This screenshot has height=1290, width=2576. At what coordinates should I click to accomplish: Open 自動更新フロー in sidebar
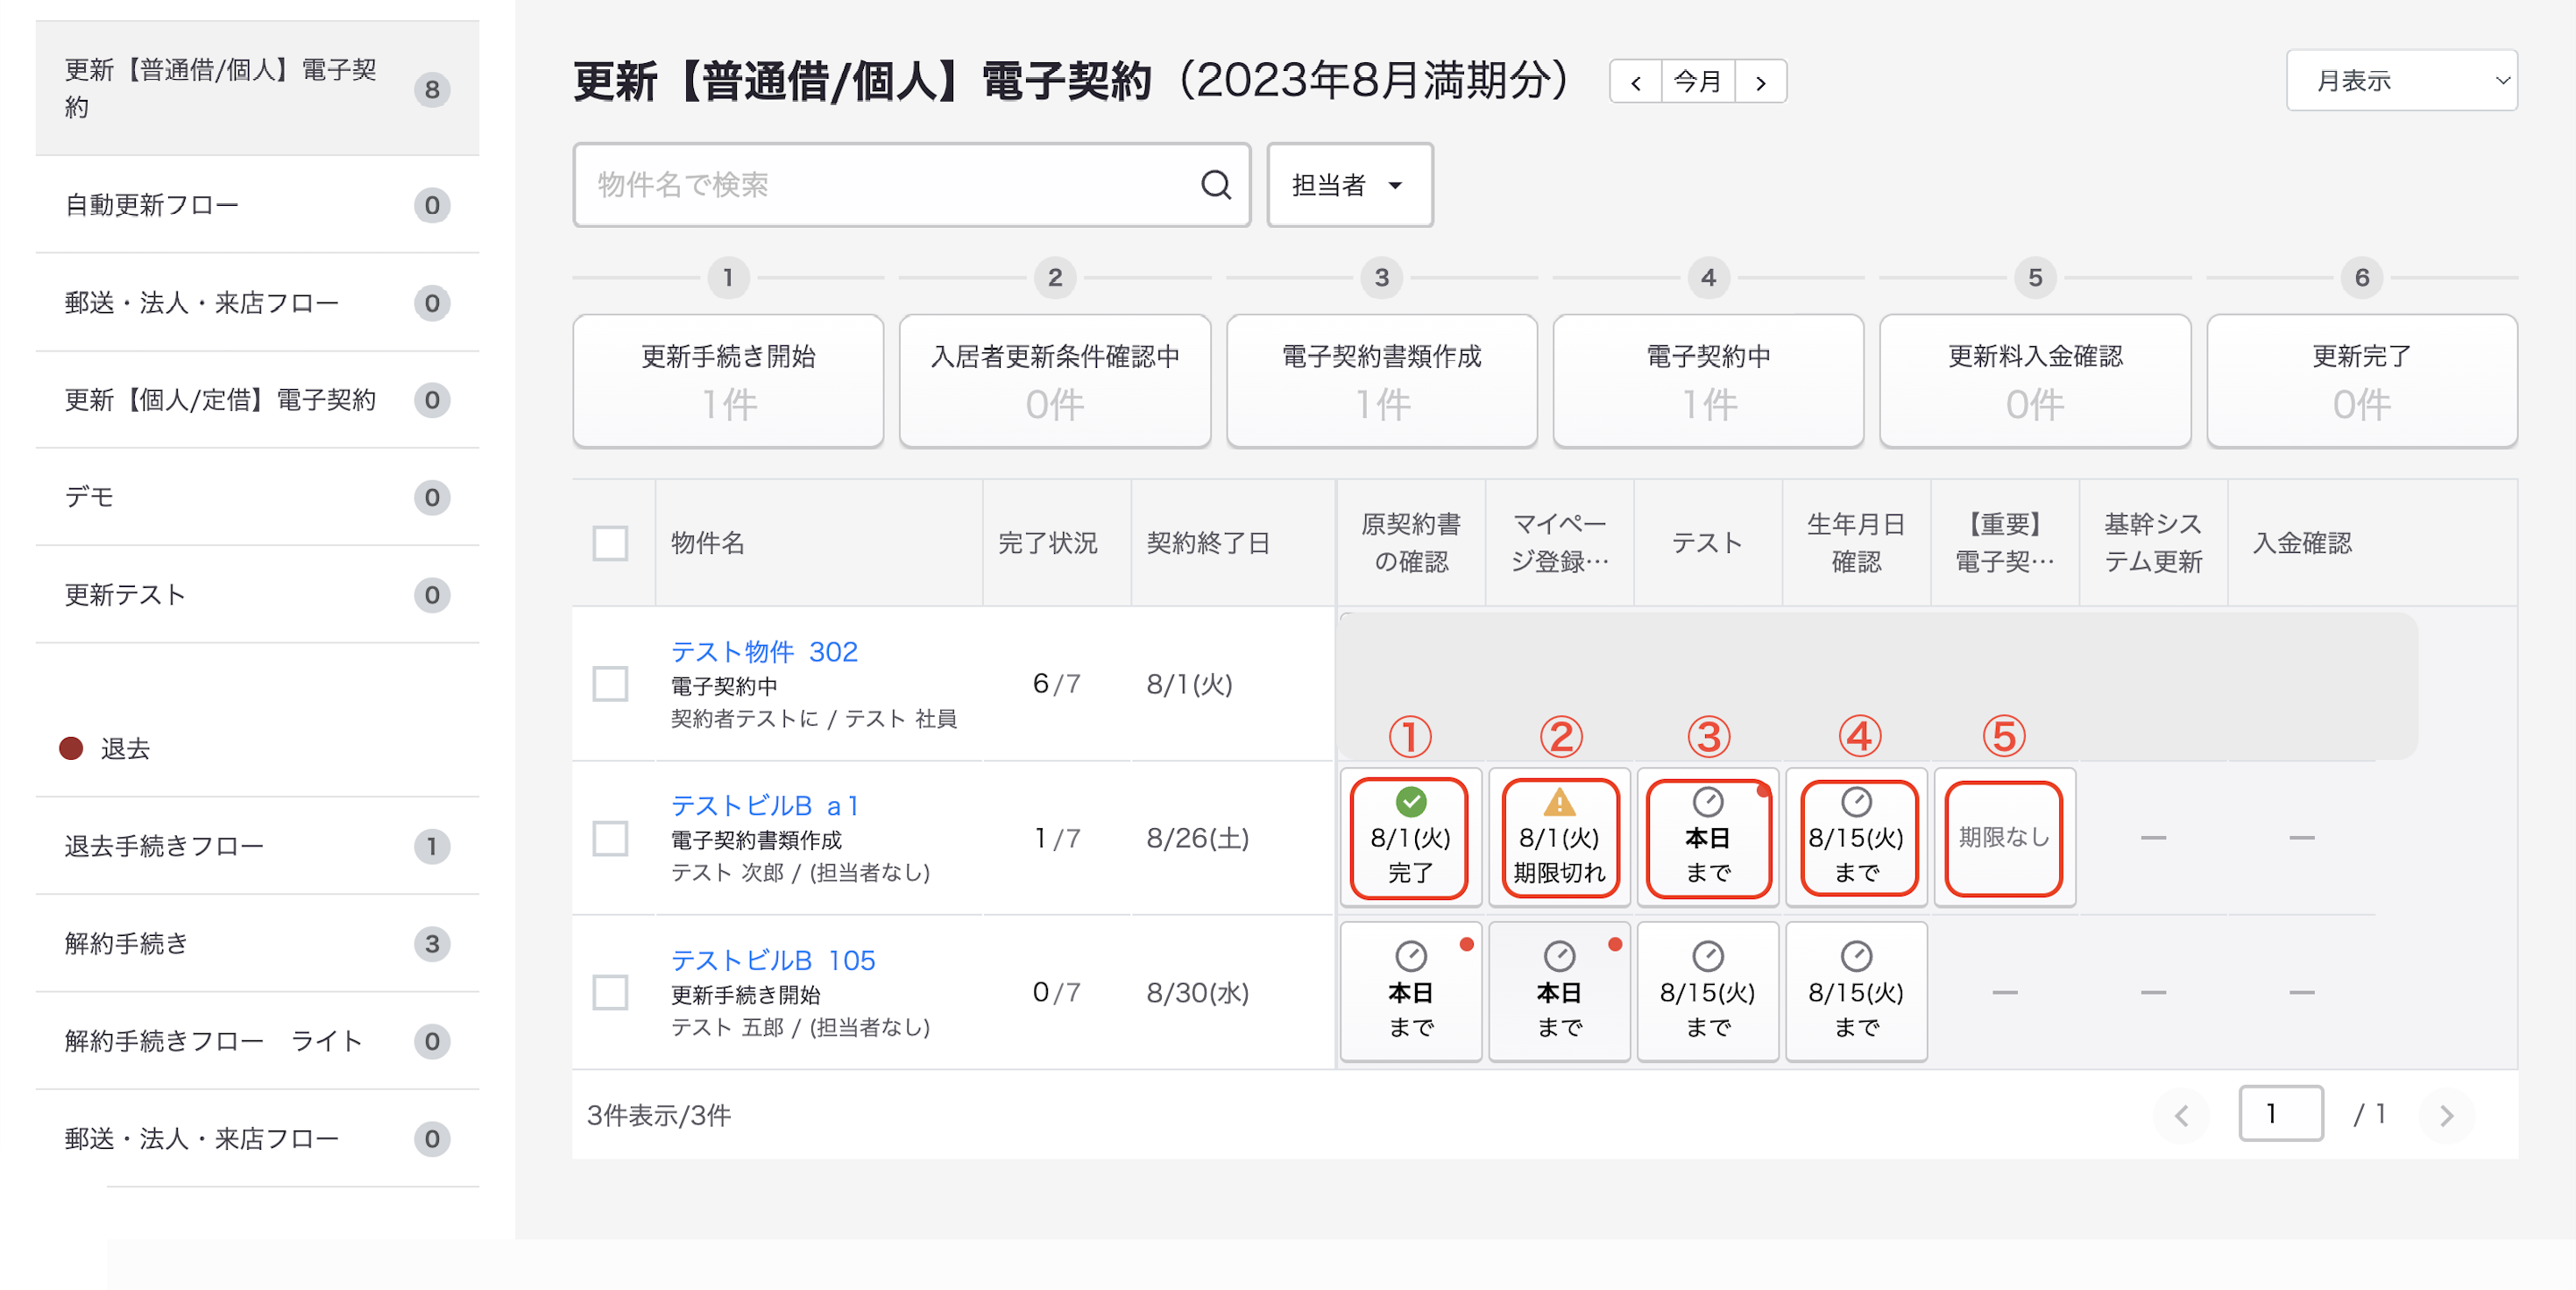click(257, 205)
